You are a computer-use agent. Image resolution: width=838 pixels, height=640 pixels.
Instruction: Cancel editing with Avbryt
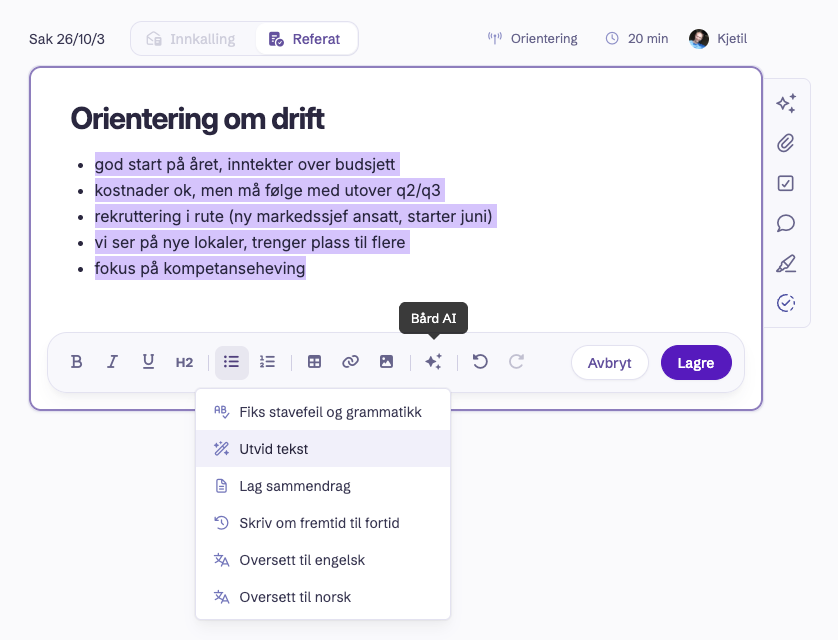point(610,363)
